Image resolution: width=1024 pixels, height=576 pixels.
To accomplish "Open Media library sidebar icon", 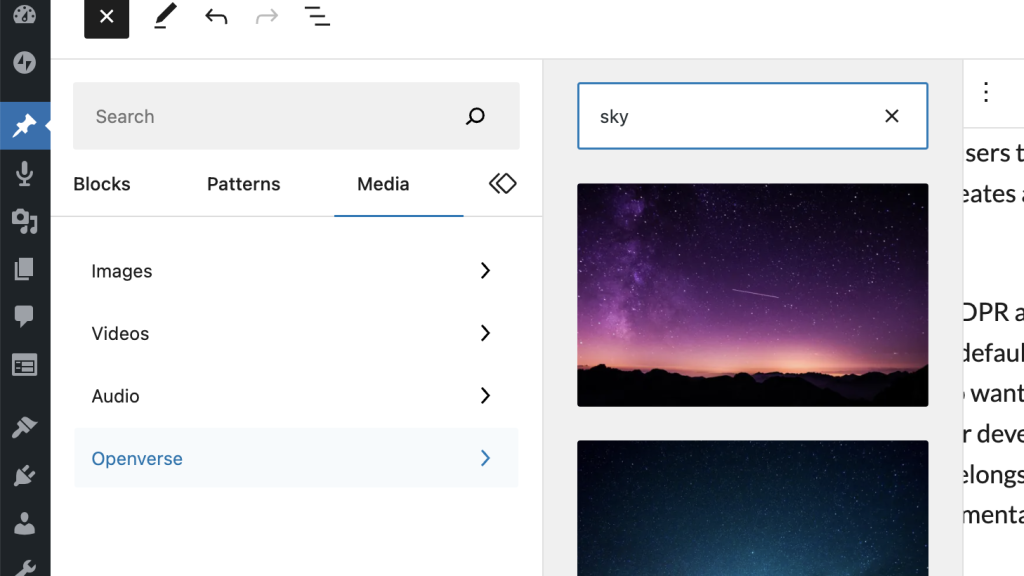I will 24,221.
